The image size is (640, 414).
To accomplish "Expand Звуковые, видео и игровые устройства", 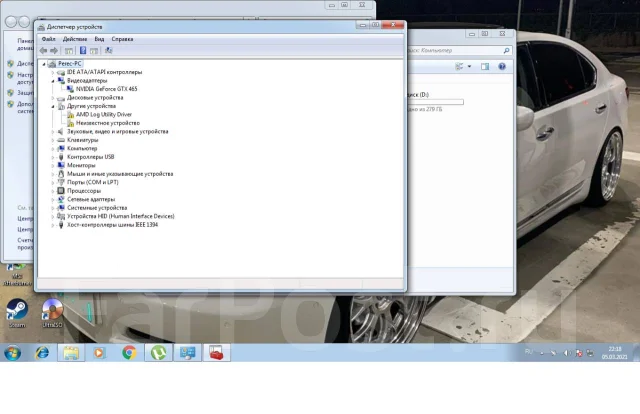I will click(x=53, y=131).
